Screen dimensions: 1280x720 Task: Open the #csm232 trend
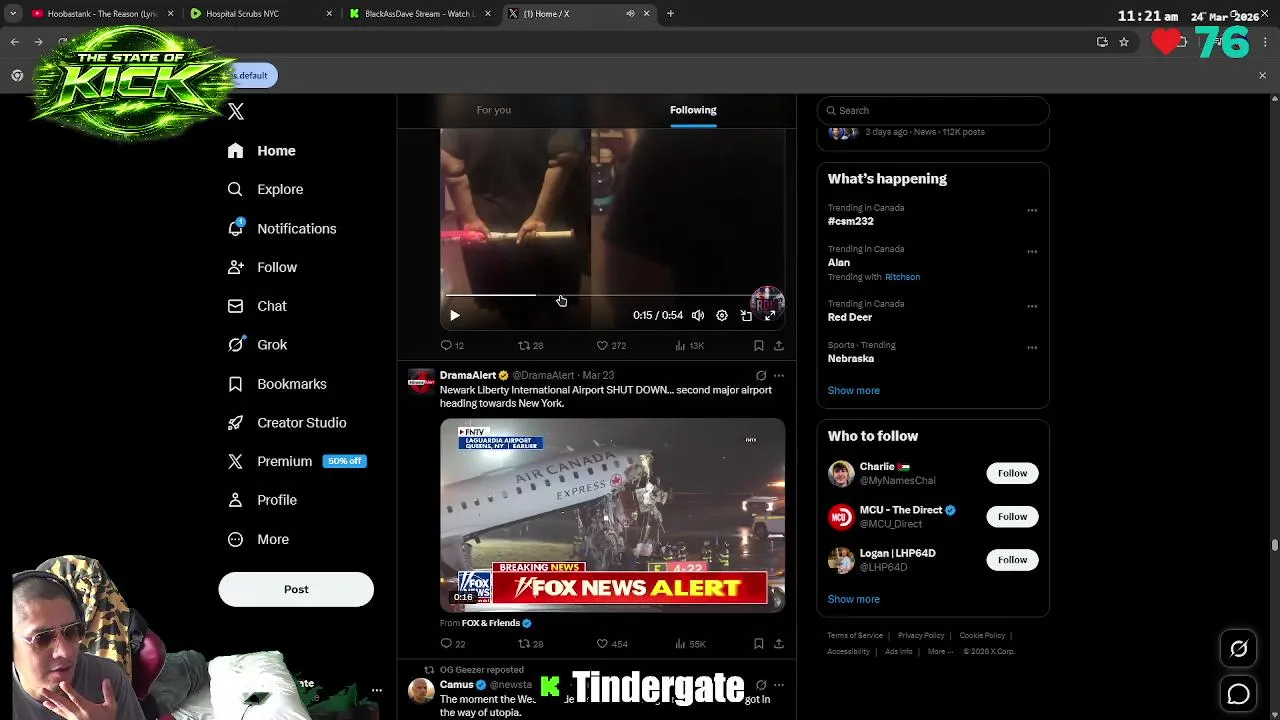(x=850, y=221)
